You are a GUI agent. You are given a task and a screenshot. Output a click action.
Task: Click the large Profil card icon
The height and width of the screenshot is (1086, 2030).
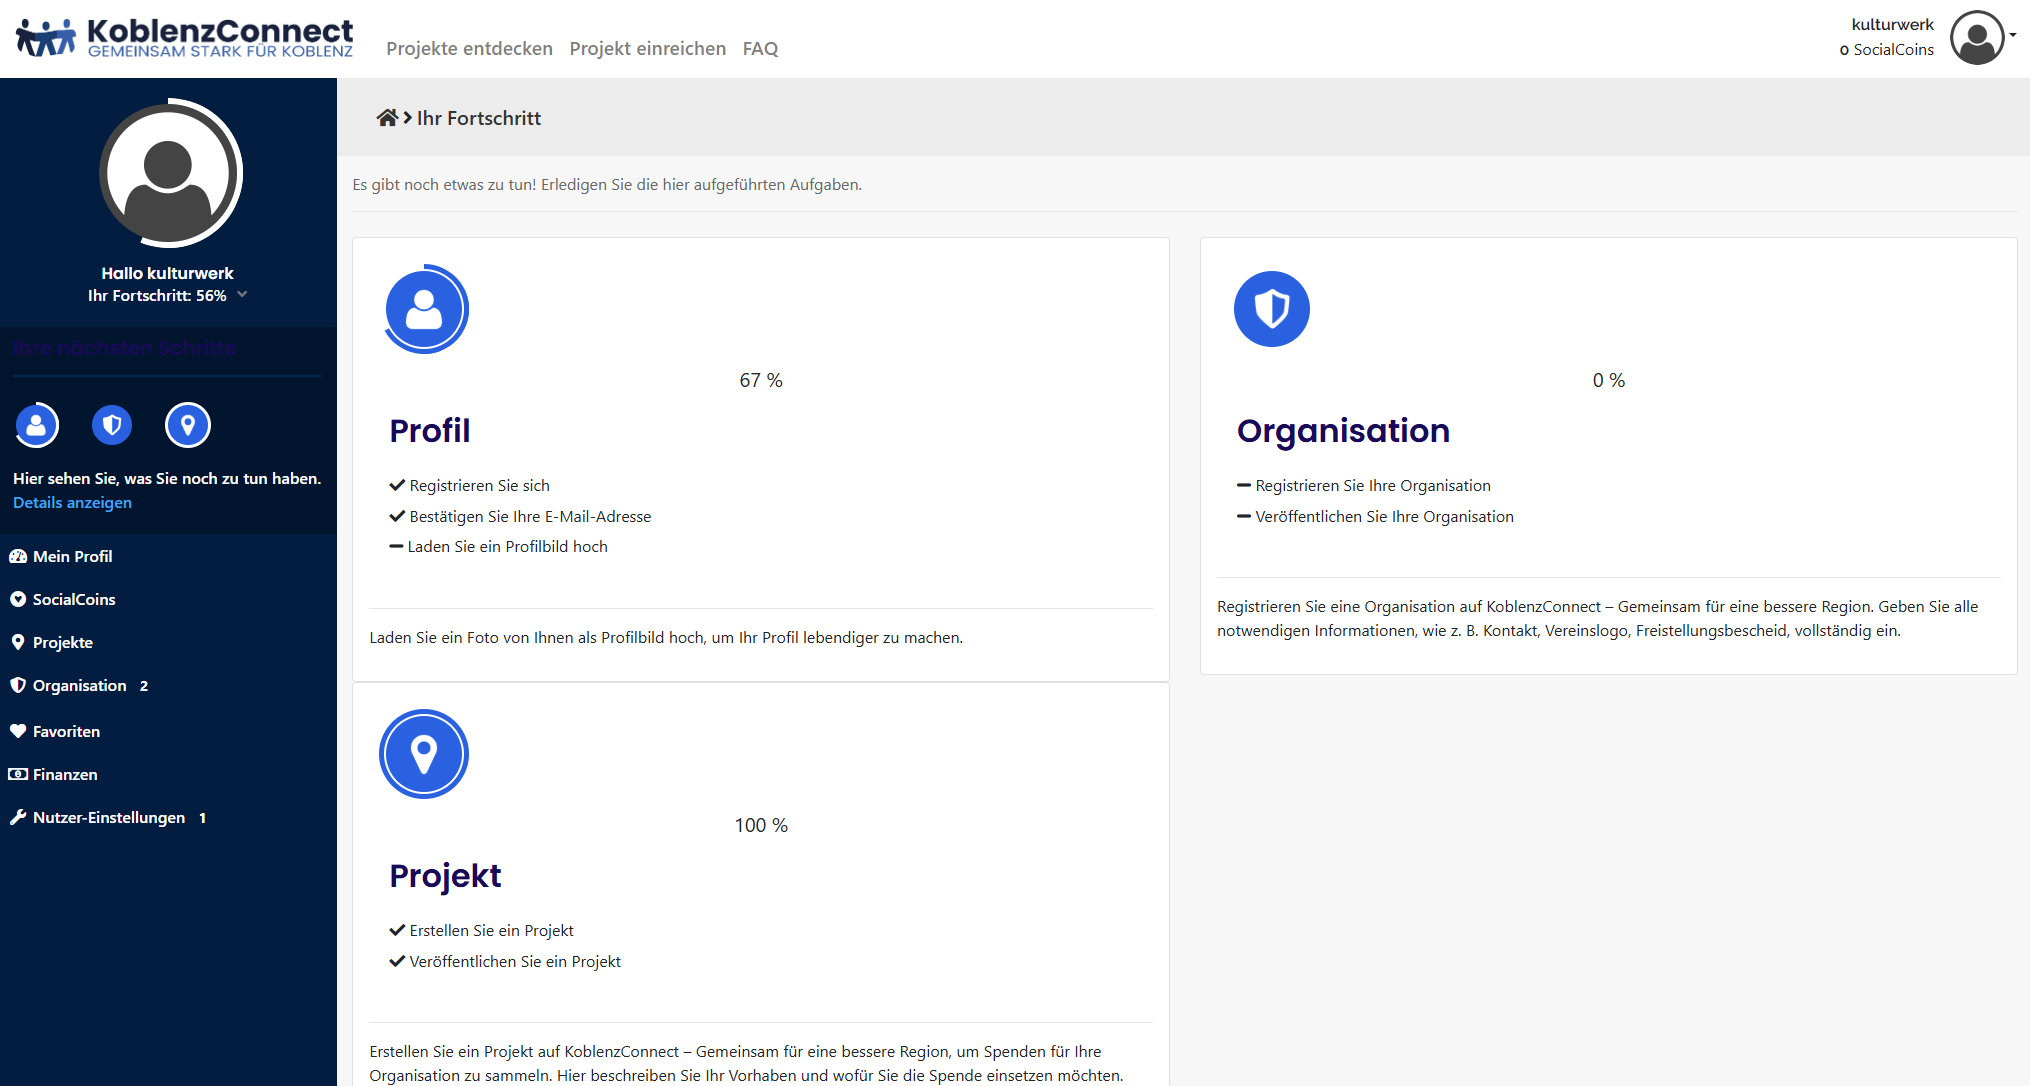[x=425, y=309]
